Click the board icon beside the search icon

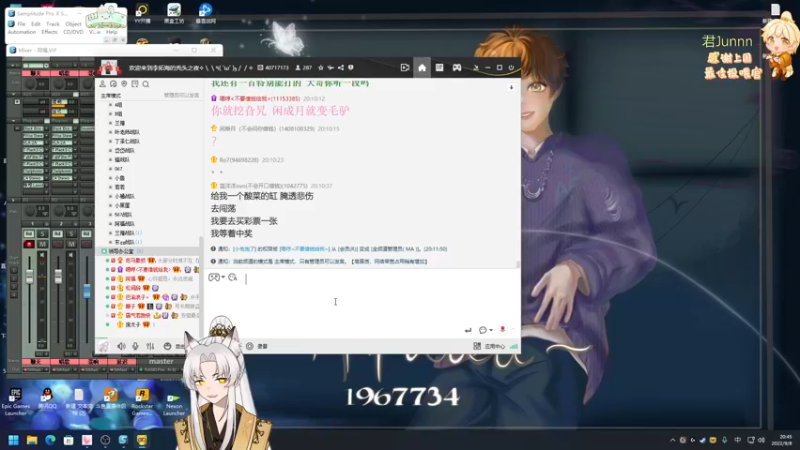click(x=135, y=84)
